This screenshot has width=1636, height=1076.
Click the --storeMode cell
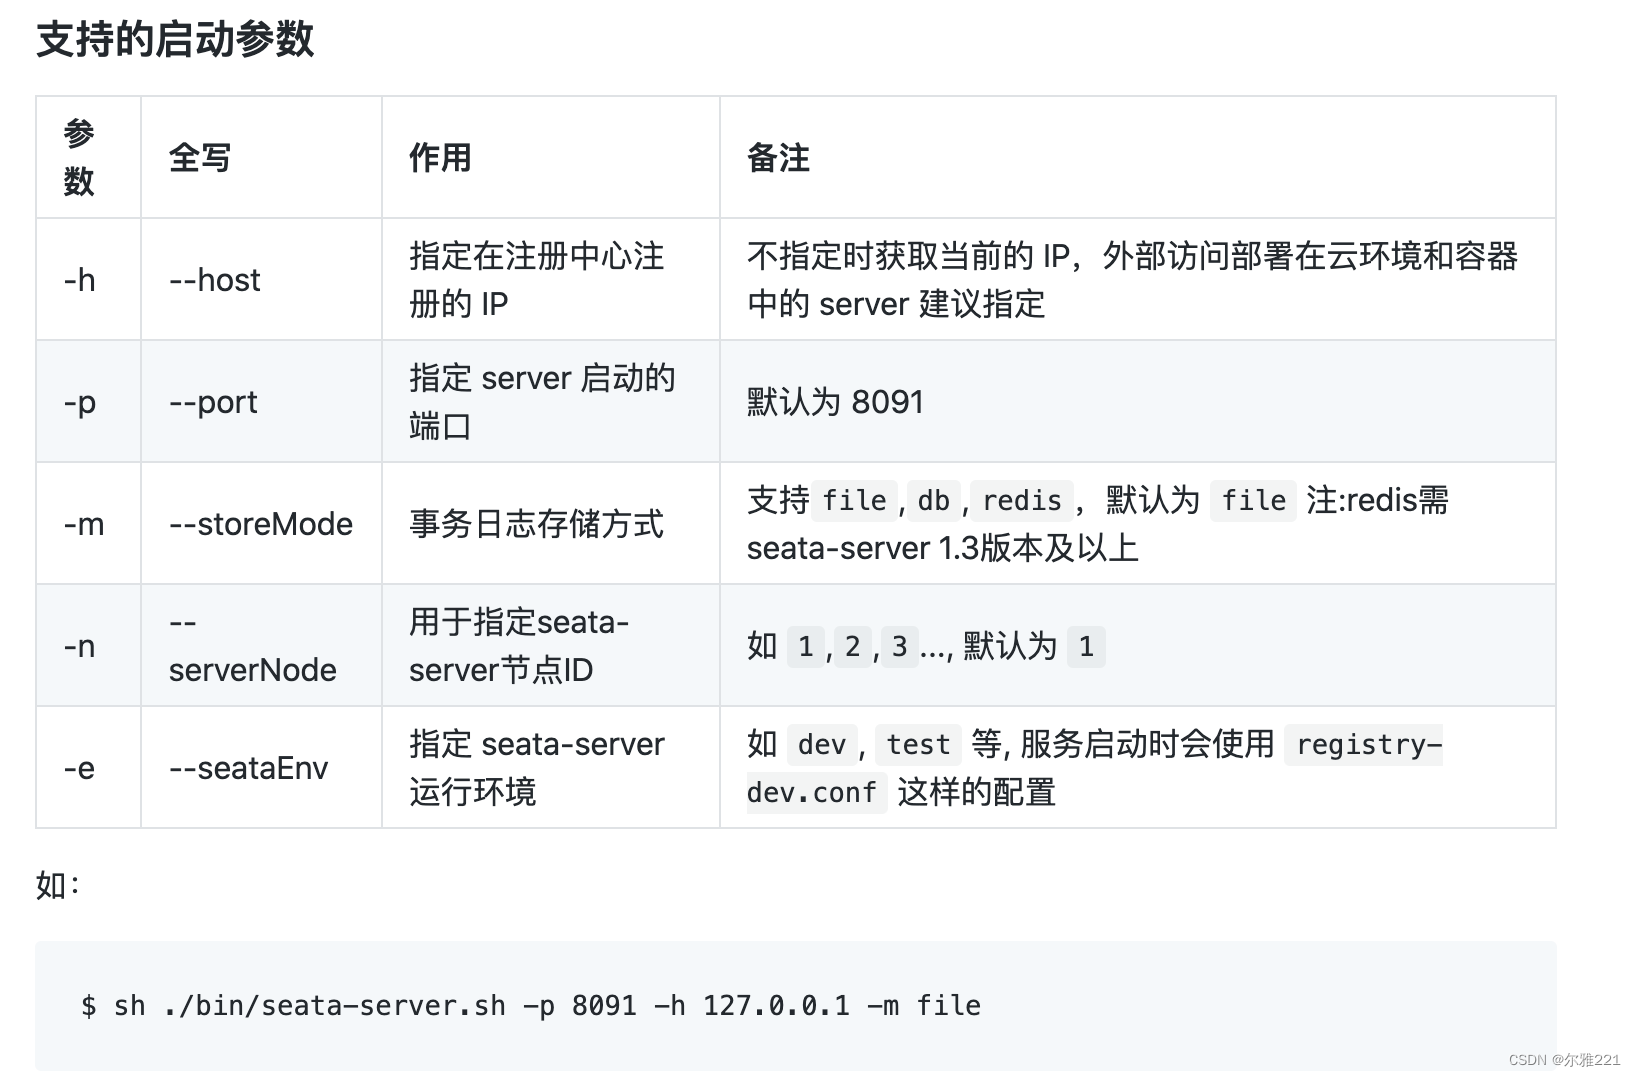point(261,524)
